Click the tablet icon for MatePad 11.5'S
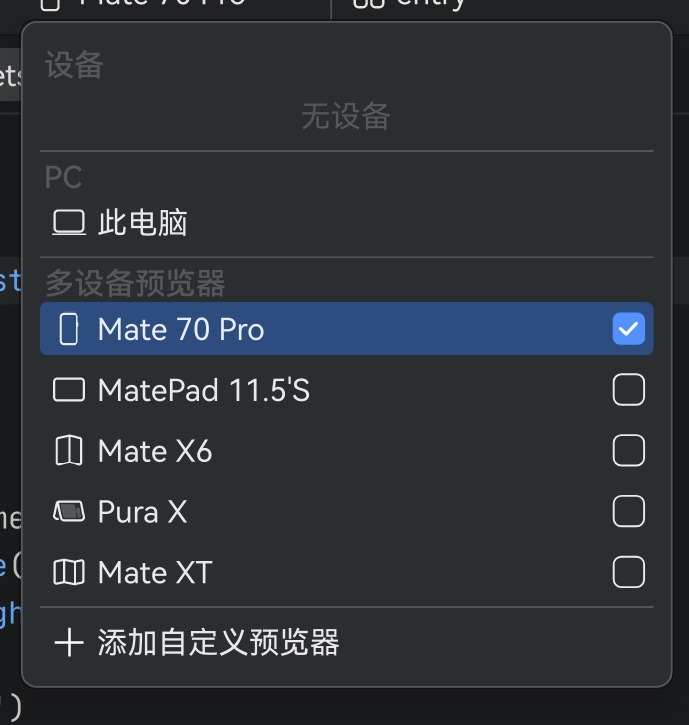This screenshot has width=689, height=725. (69, 390)
